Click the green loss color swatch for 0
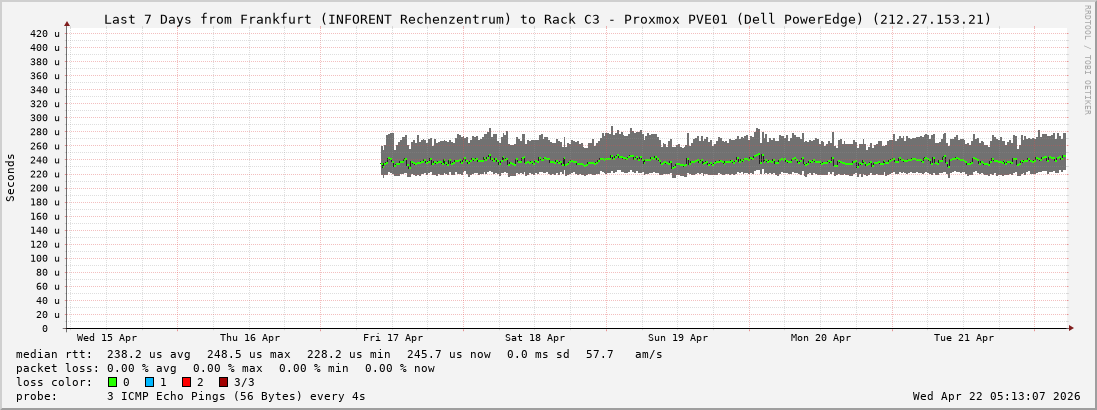1097x410 pixels. 112,382
